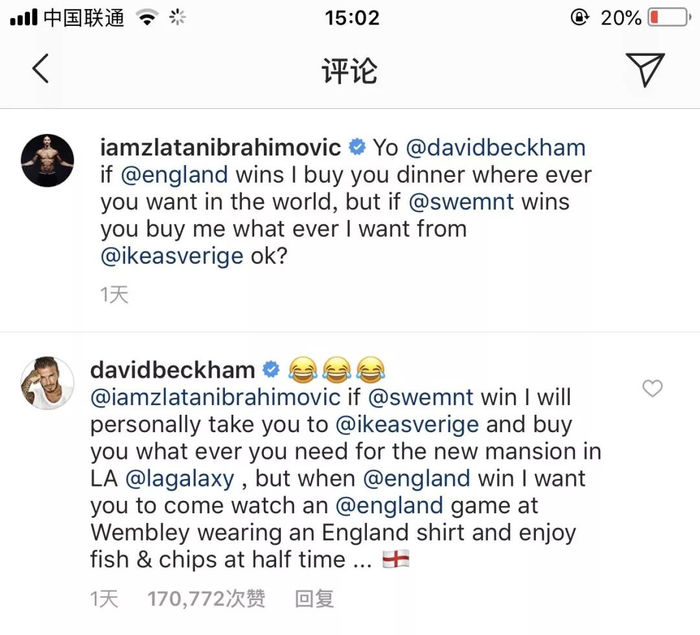Tap the England flag emoji

(397, 560)
